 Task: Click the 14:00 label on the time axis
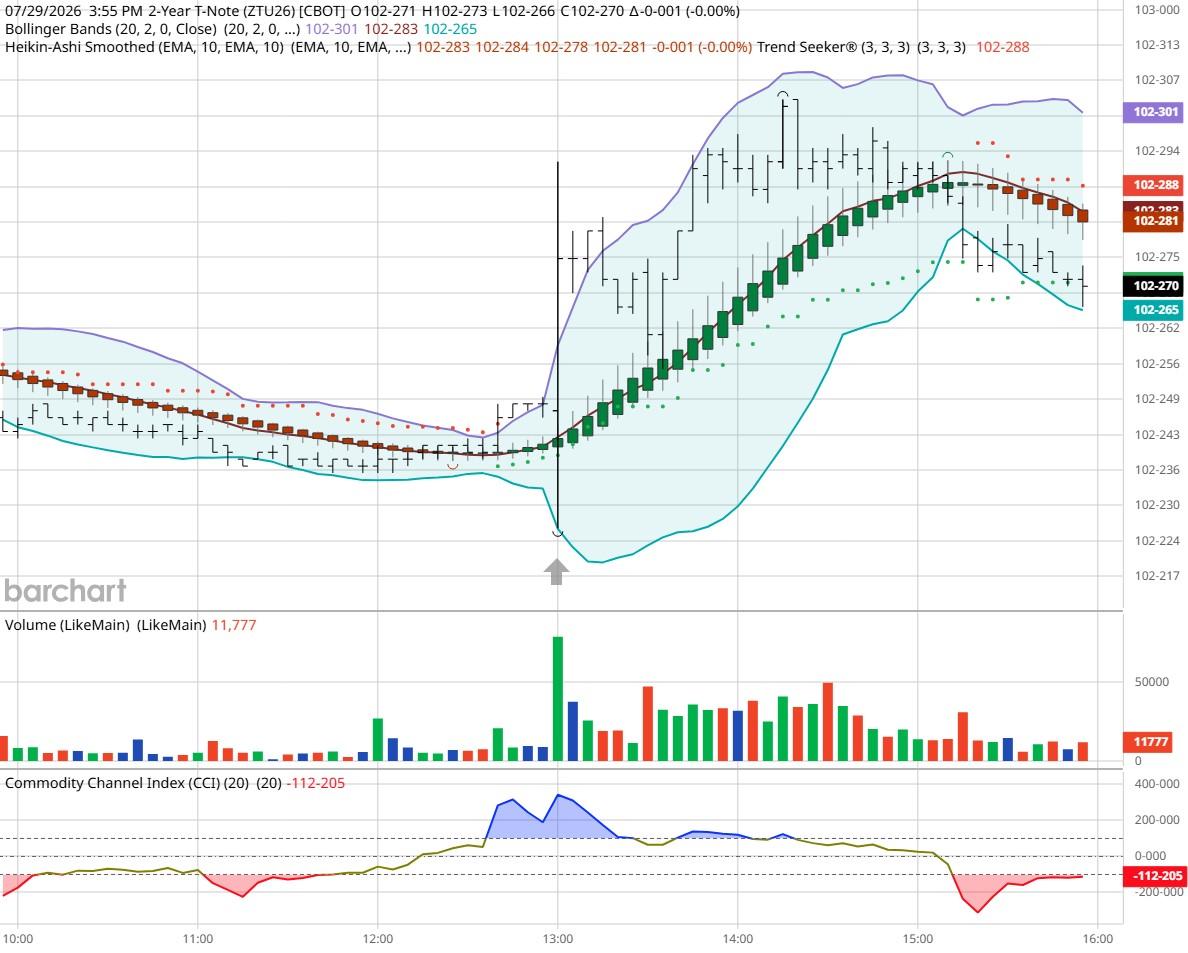tap(737, 939)
